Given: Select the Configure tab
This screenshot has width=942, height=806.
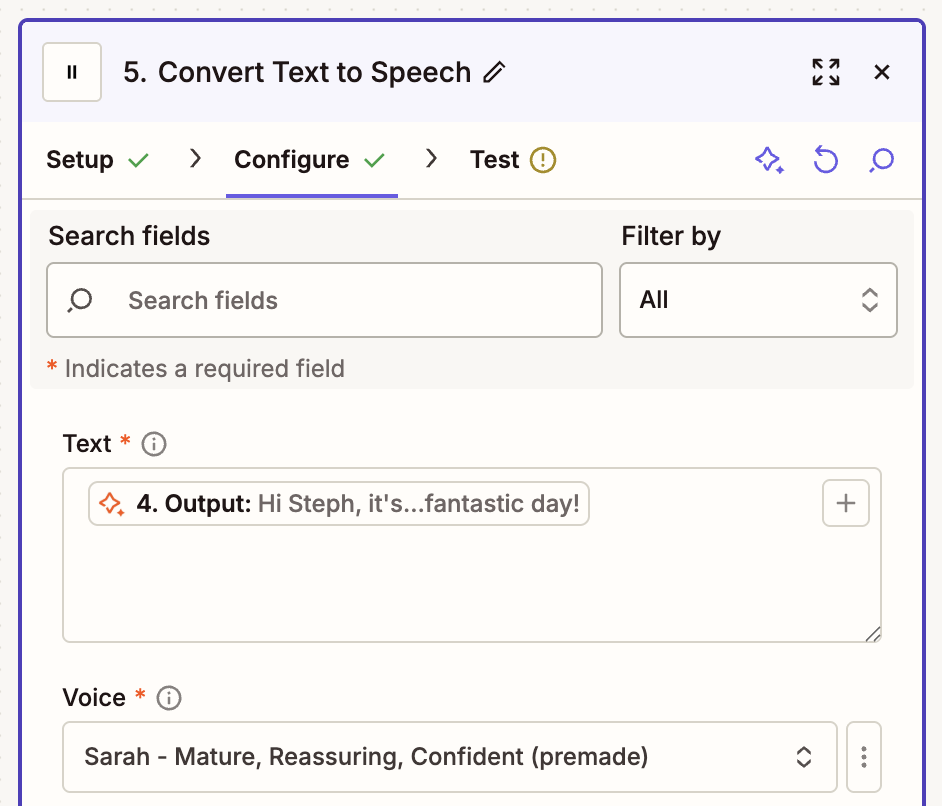Looking at the screenshot, I should pyautogui.click(x=291, y=159).
